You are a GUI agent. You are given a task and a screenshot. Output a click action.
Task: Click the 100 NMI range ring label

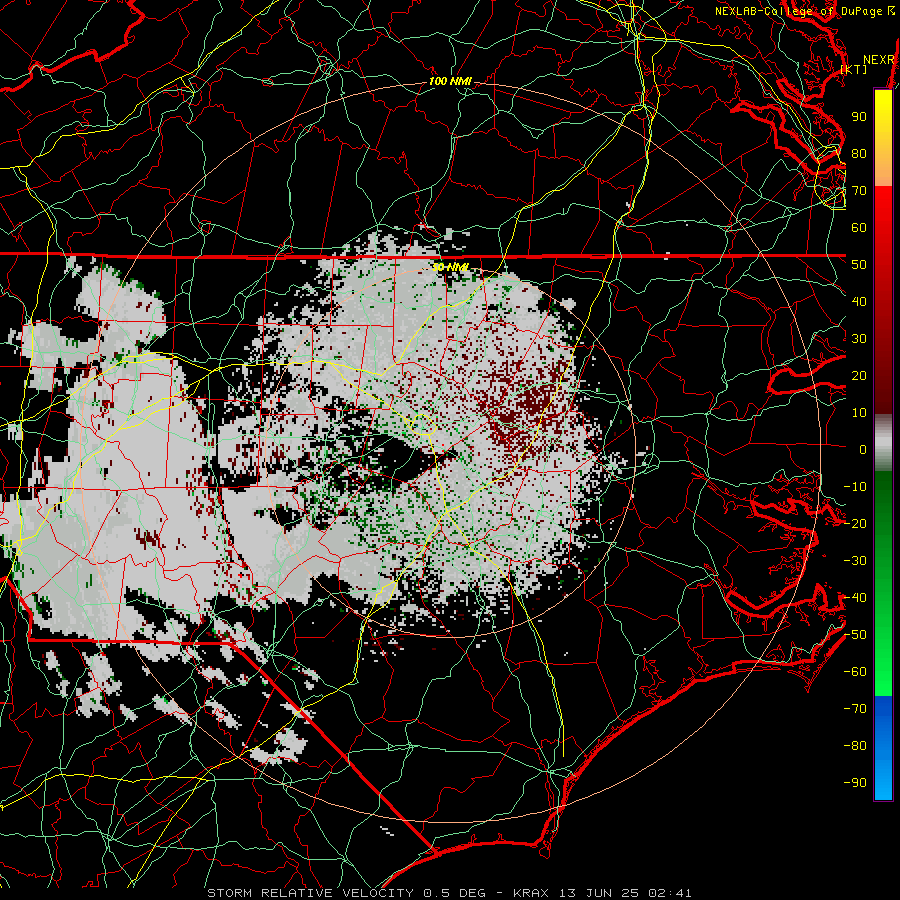pyautogui.click(x=450, y=82)
